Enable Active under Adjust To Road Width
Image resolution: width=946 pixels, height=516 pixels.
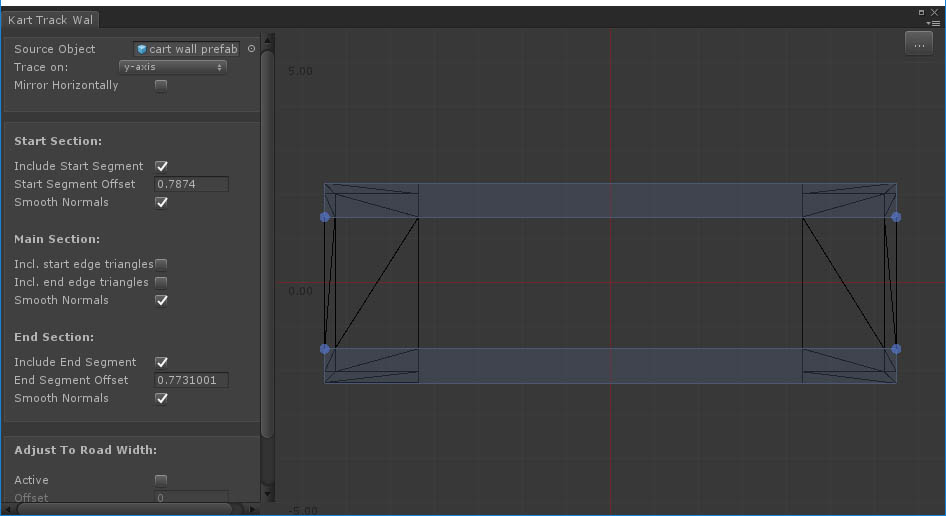pos(160,480)
